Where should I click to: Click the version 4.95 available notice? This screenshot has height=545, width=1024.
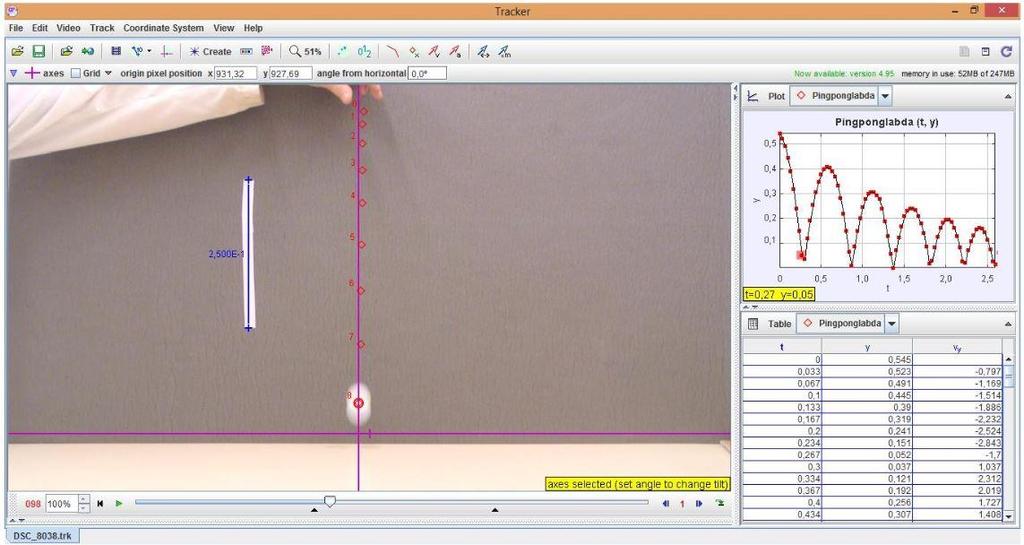coord(844,74)
